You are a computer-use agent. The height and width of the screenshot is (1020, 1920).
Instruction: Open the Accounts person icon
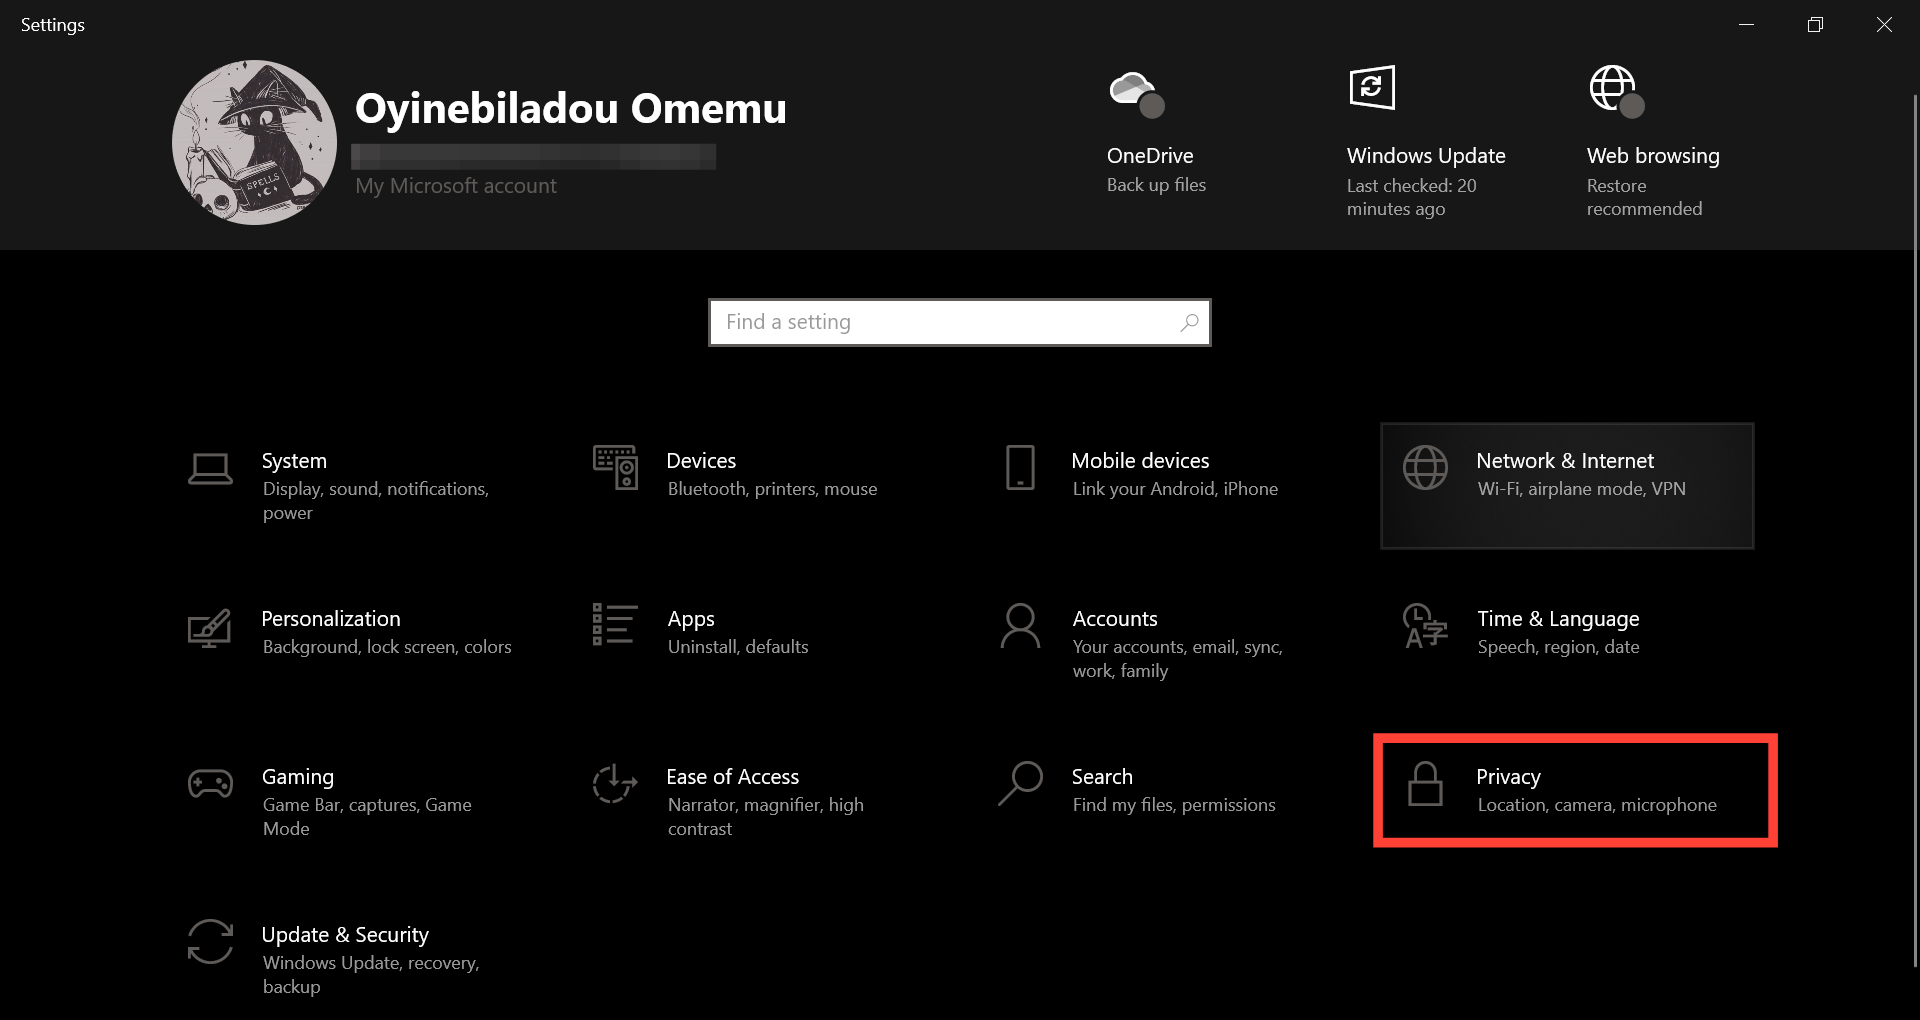click(x=1020, y=626)
